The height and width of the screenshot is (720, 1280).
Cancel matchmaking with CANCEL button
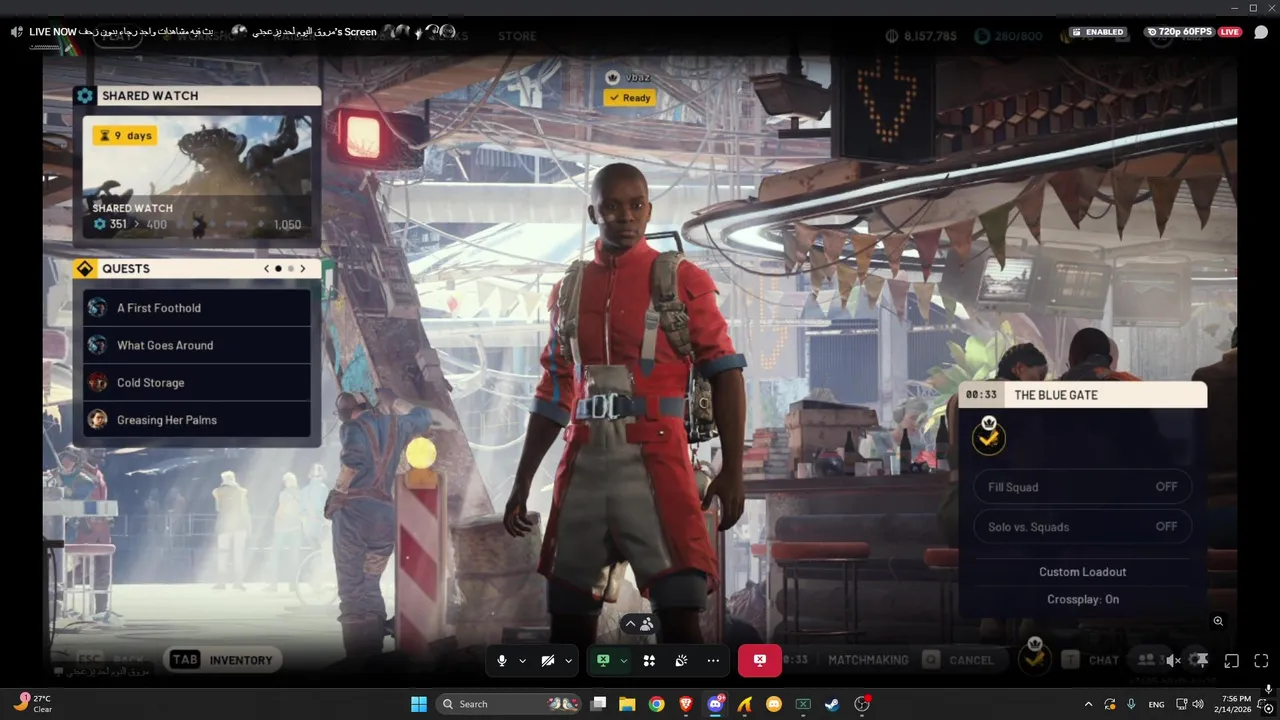tap(959, 660)
